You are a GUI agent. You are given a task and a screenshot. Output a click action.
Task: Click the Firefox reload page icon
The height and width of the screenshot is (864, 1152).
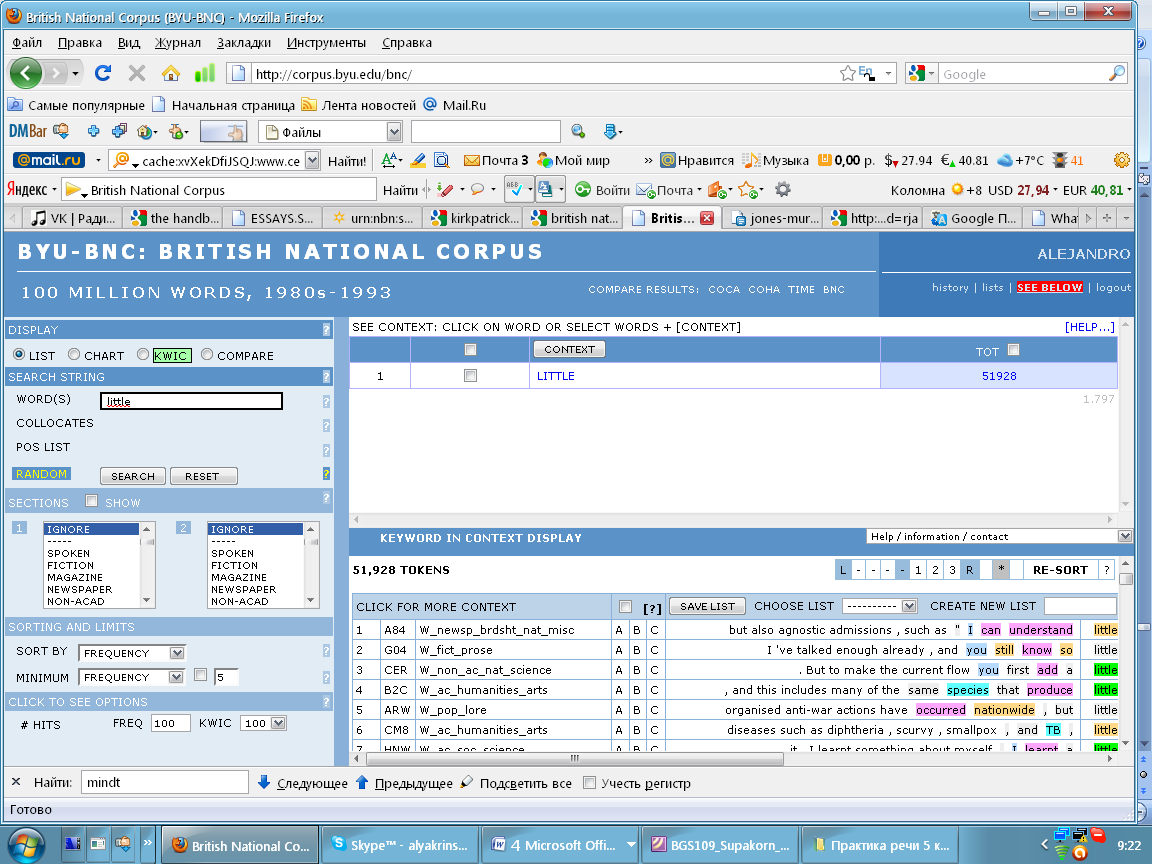[x=102, y=73]
